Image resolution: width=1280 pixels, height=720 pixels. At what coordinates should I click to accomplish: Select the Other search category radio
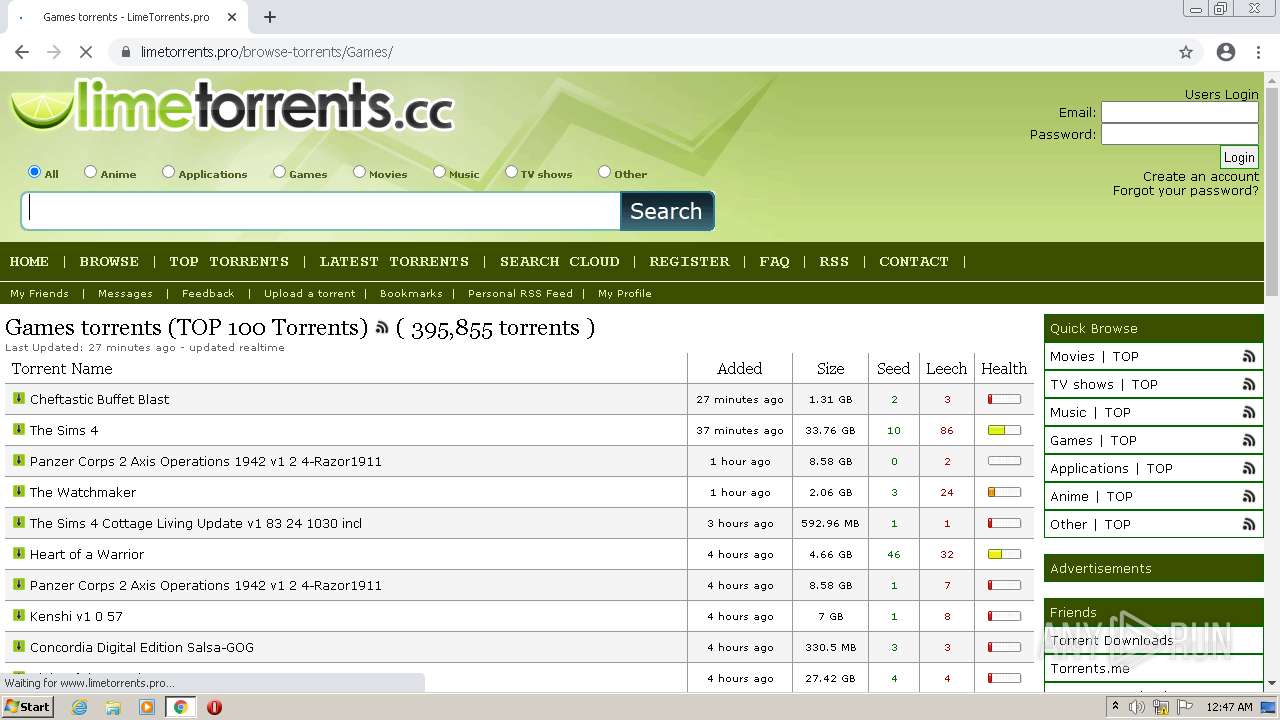[x=604, y=172]
